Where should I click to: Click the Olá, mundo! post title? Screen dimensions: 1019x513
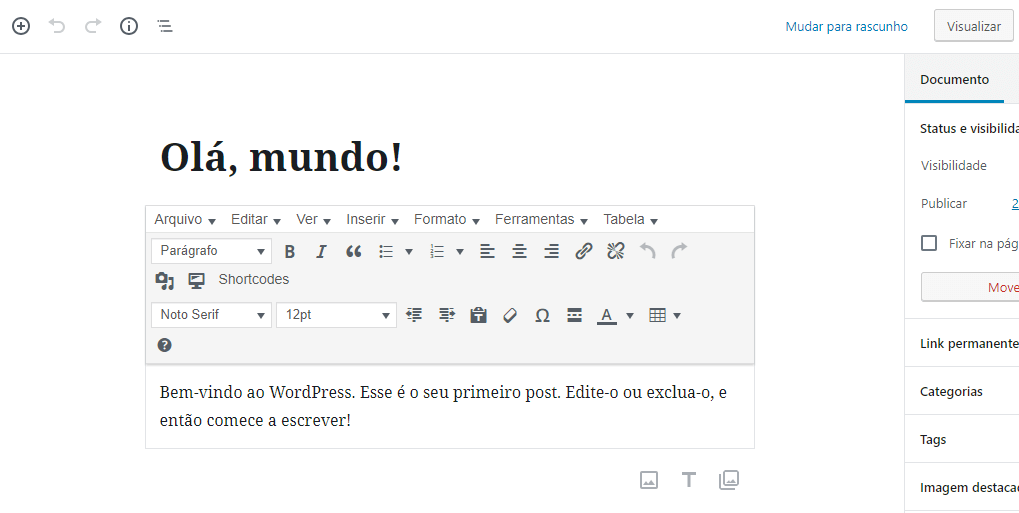tap(281, 158)
